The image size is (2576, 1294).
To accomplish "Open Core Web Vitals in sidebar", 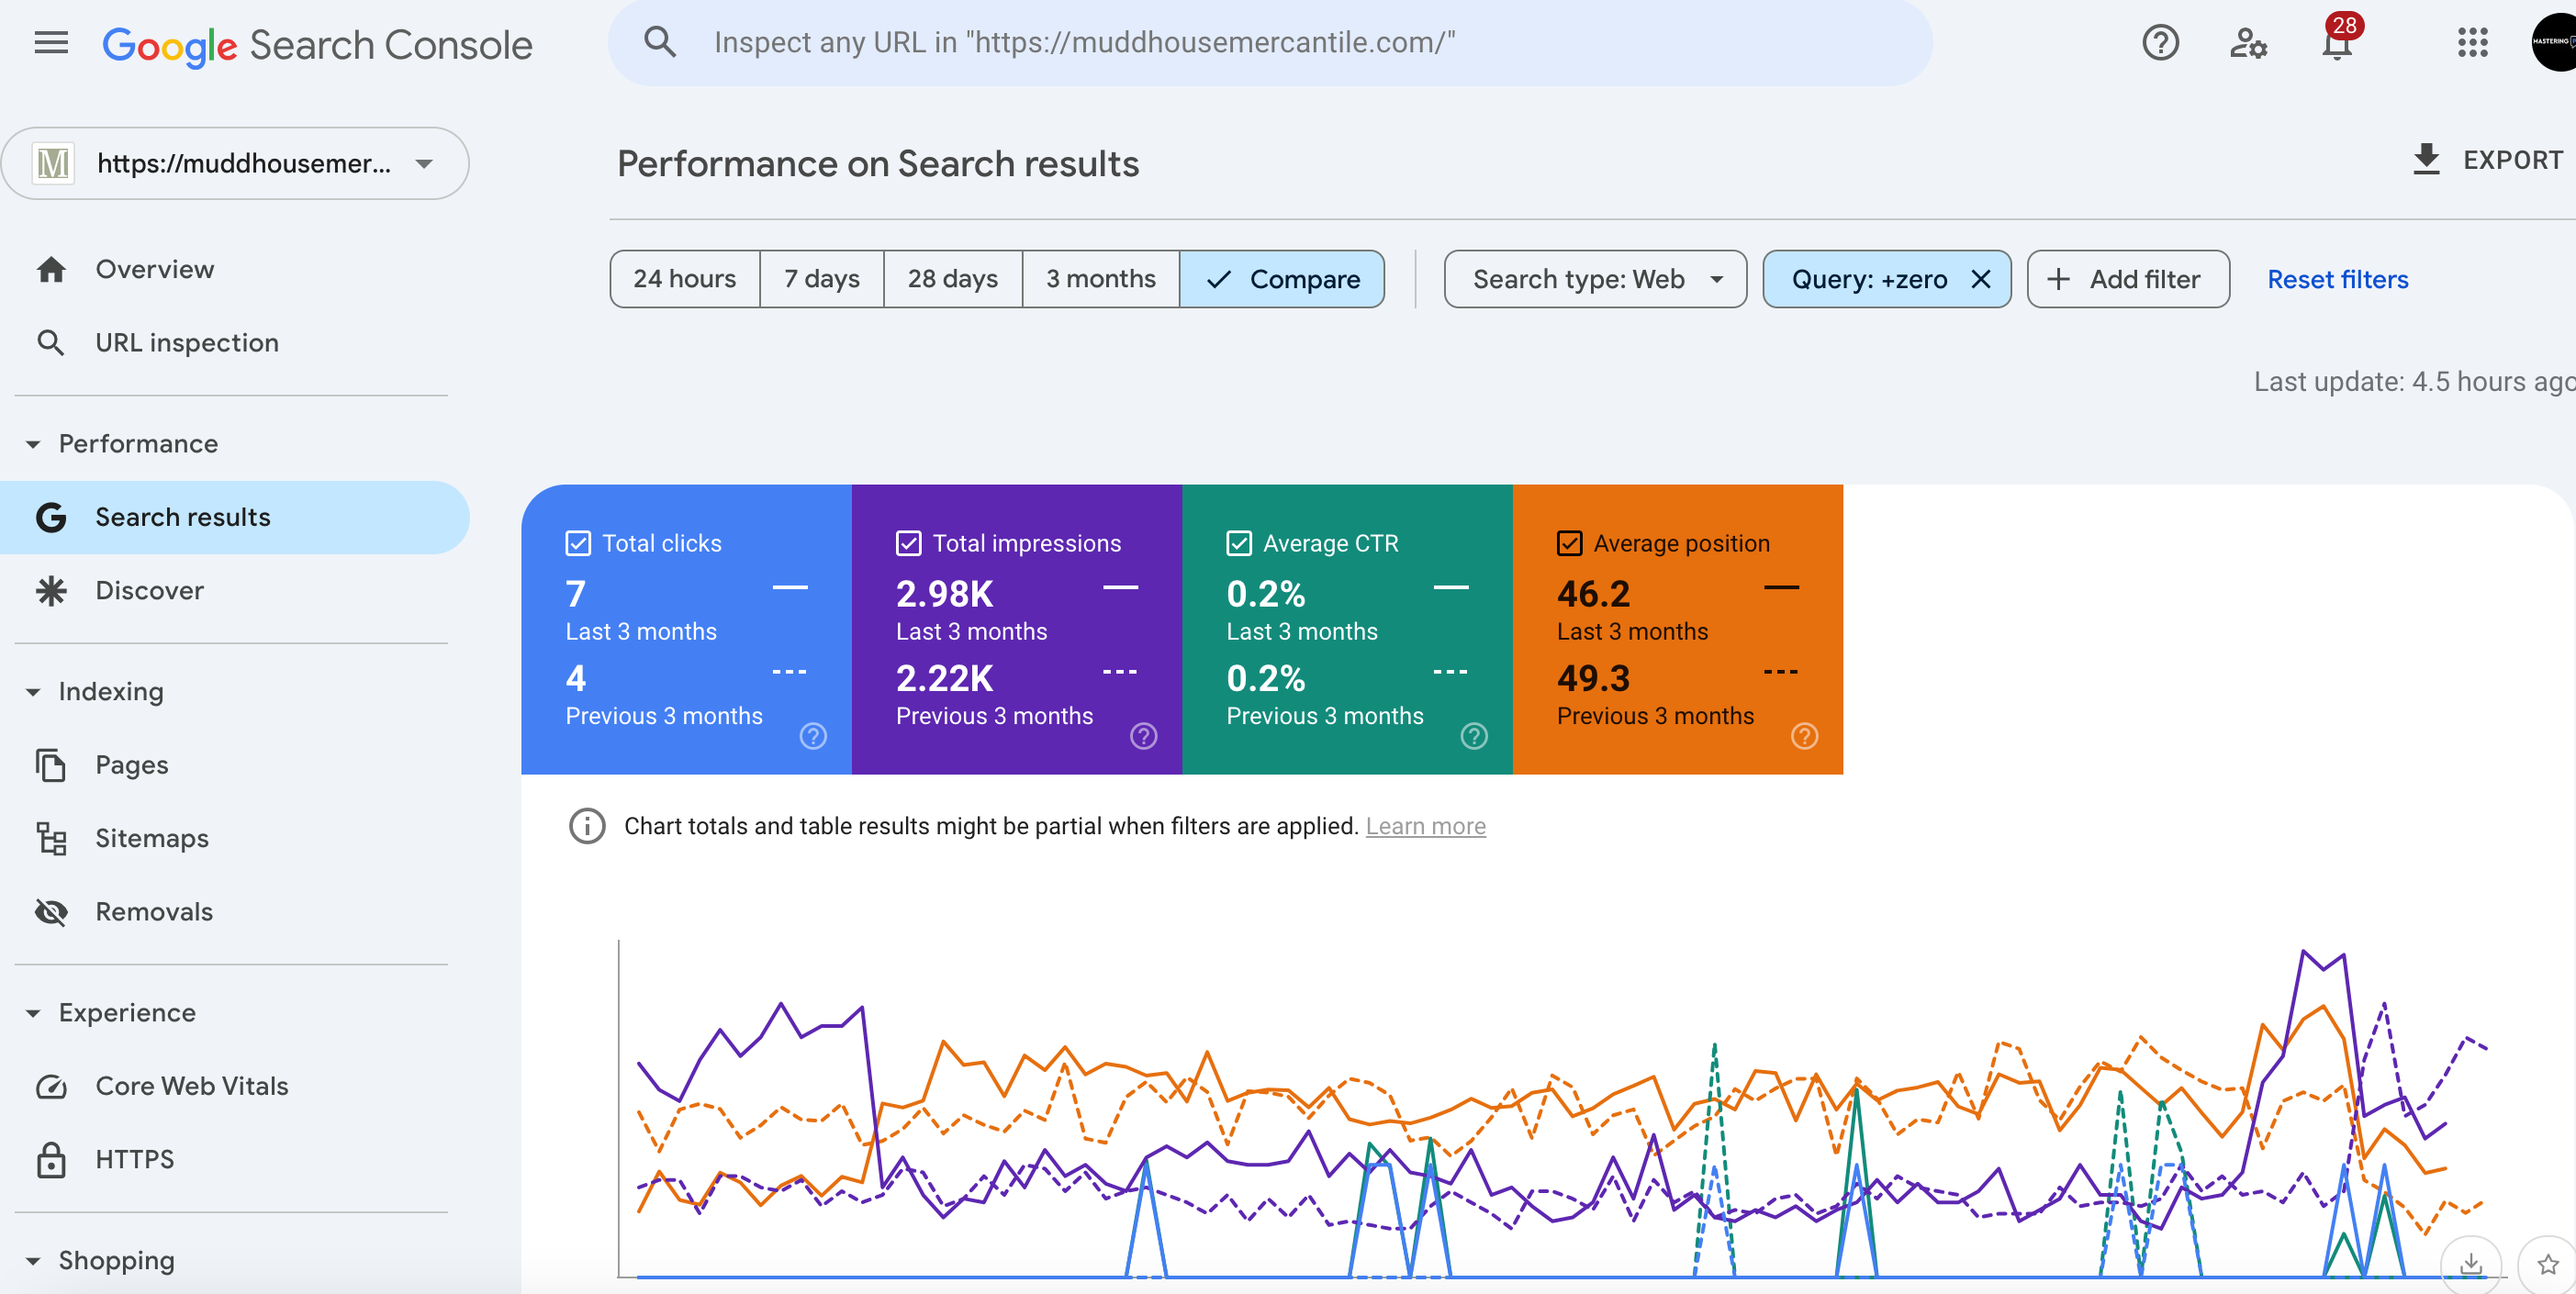I will [191, 1086].
